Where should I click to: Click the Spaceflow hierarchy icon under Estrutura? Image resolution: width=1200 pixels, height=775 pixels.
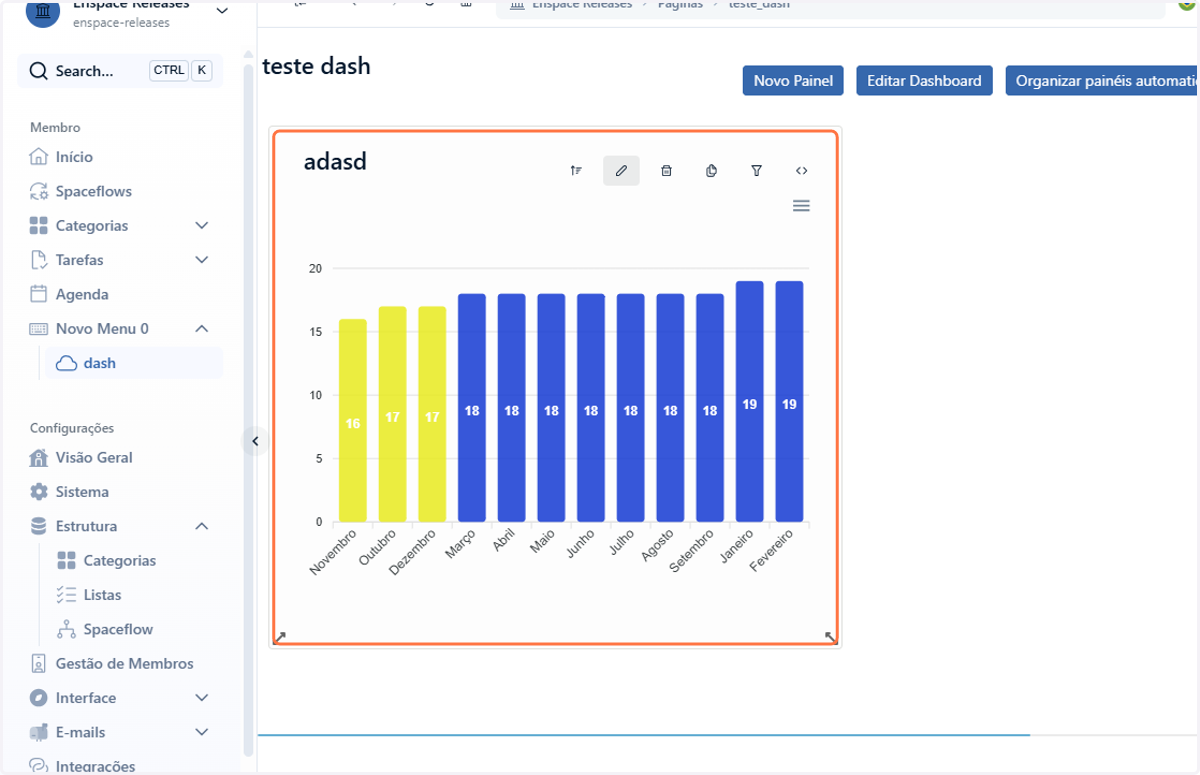point(66,629)
